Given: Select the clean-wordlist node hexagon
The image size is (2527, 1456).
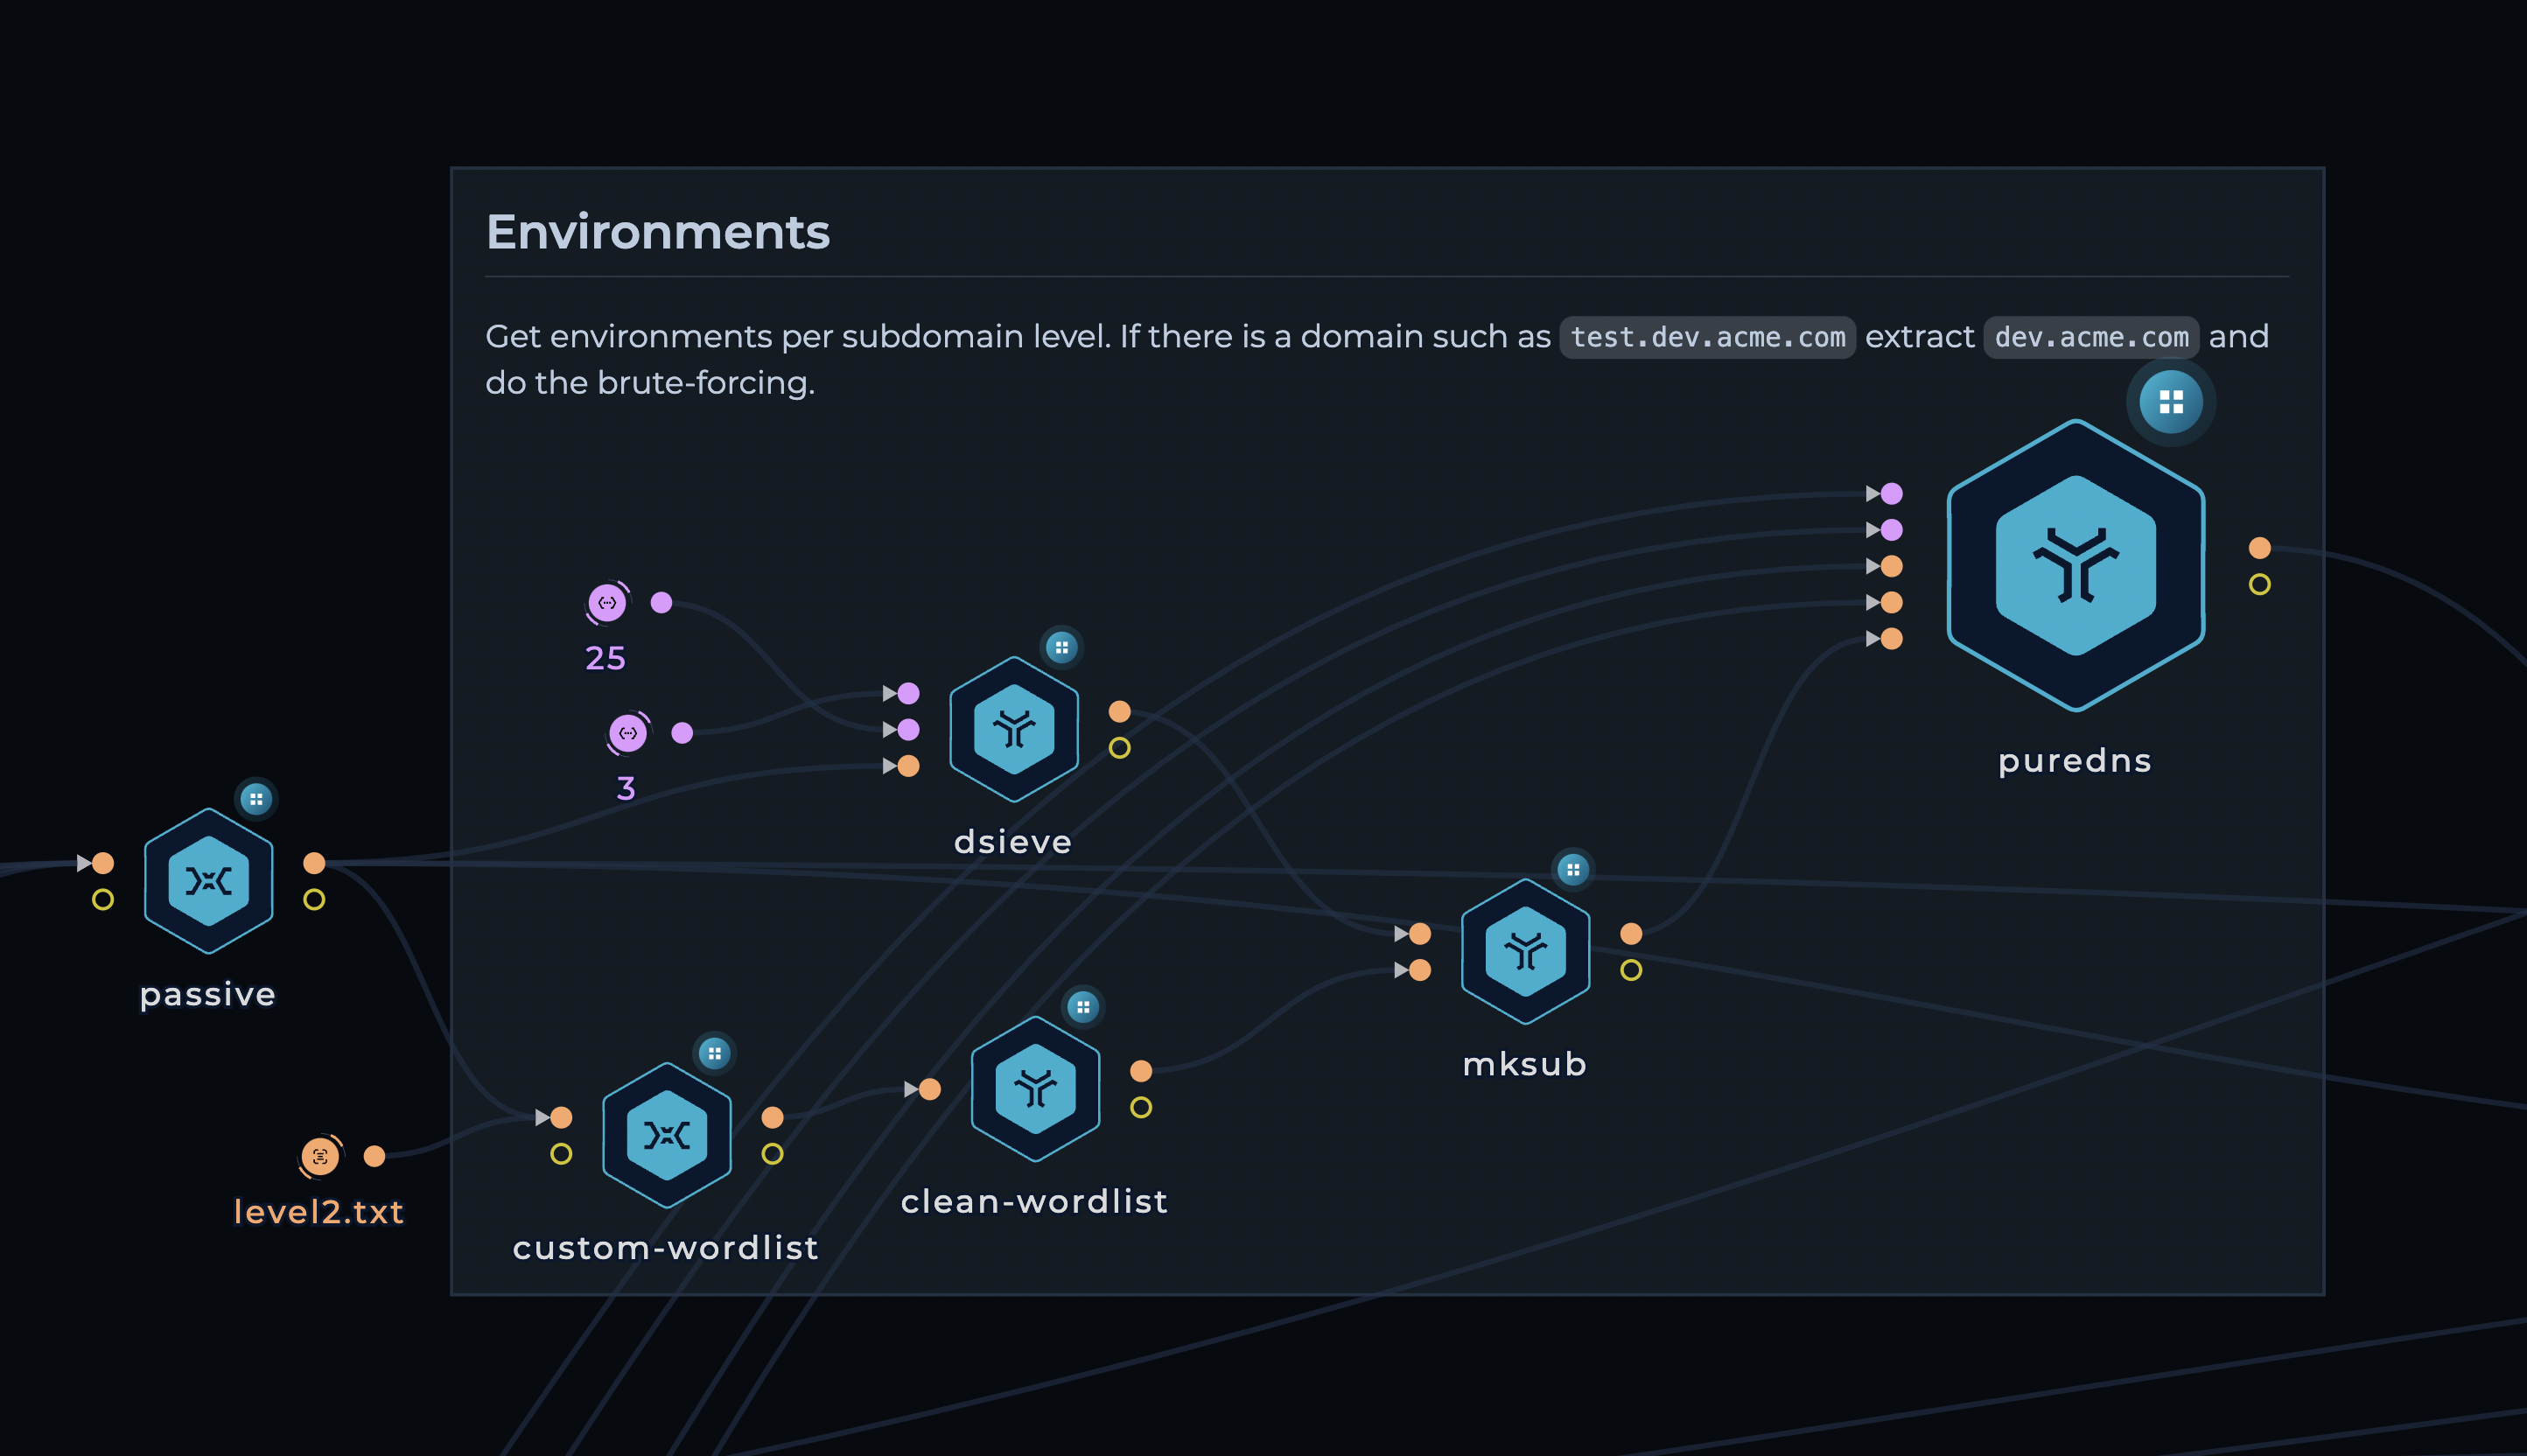Looking at the screenshot, I should pyautogui.click(x=1035, y=1089).
